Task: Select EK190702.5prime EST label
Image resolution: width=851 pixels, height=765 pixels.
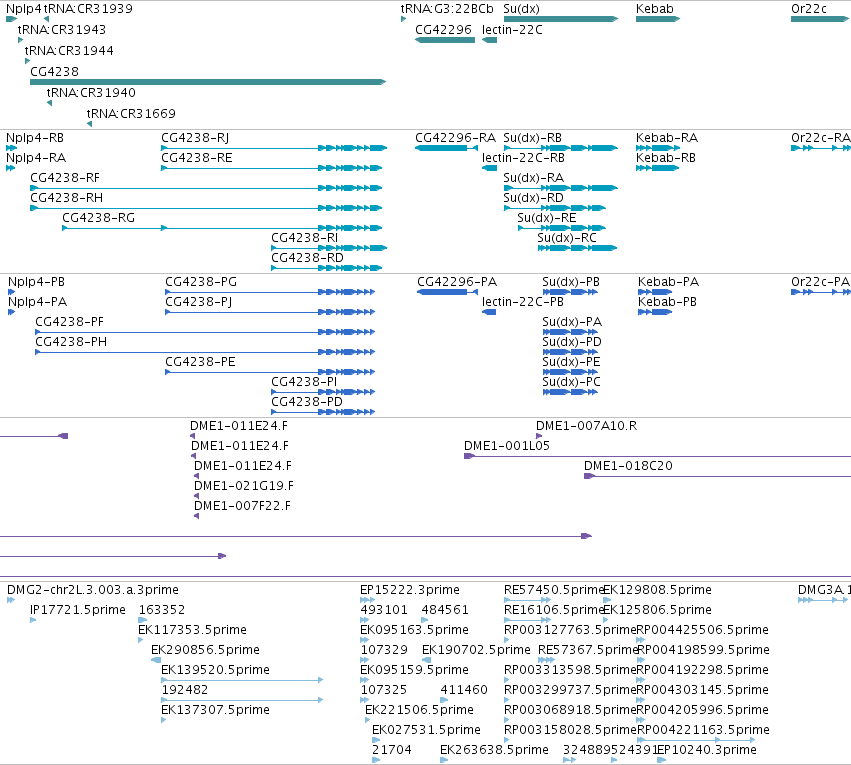Action: (477, 651)
